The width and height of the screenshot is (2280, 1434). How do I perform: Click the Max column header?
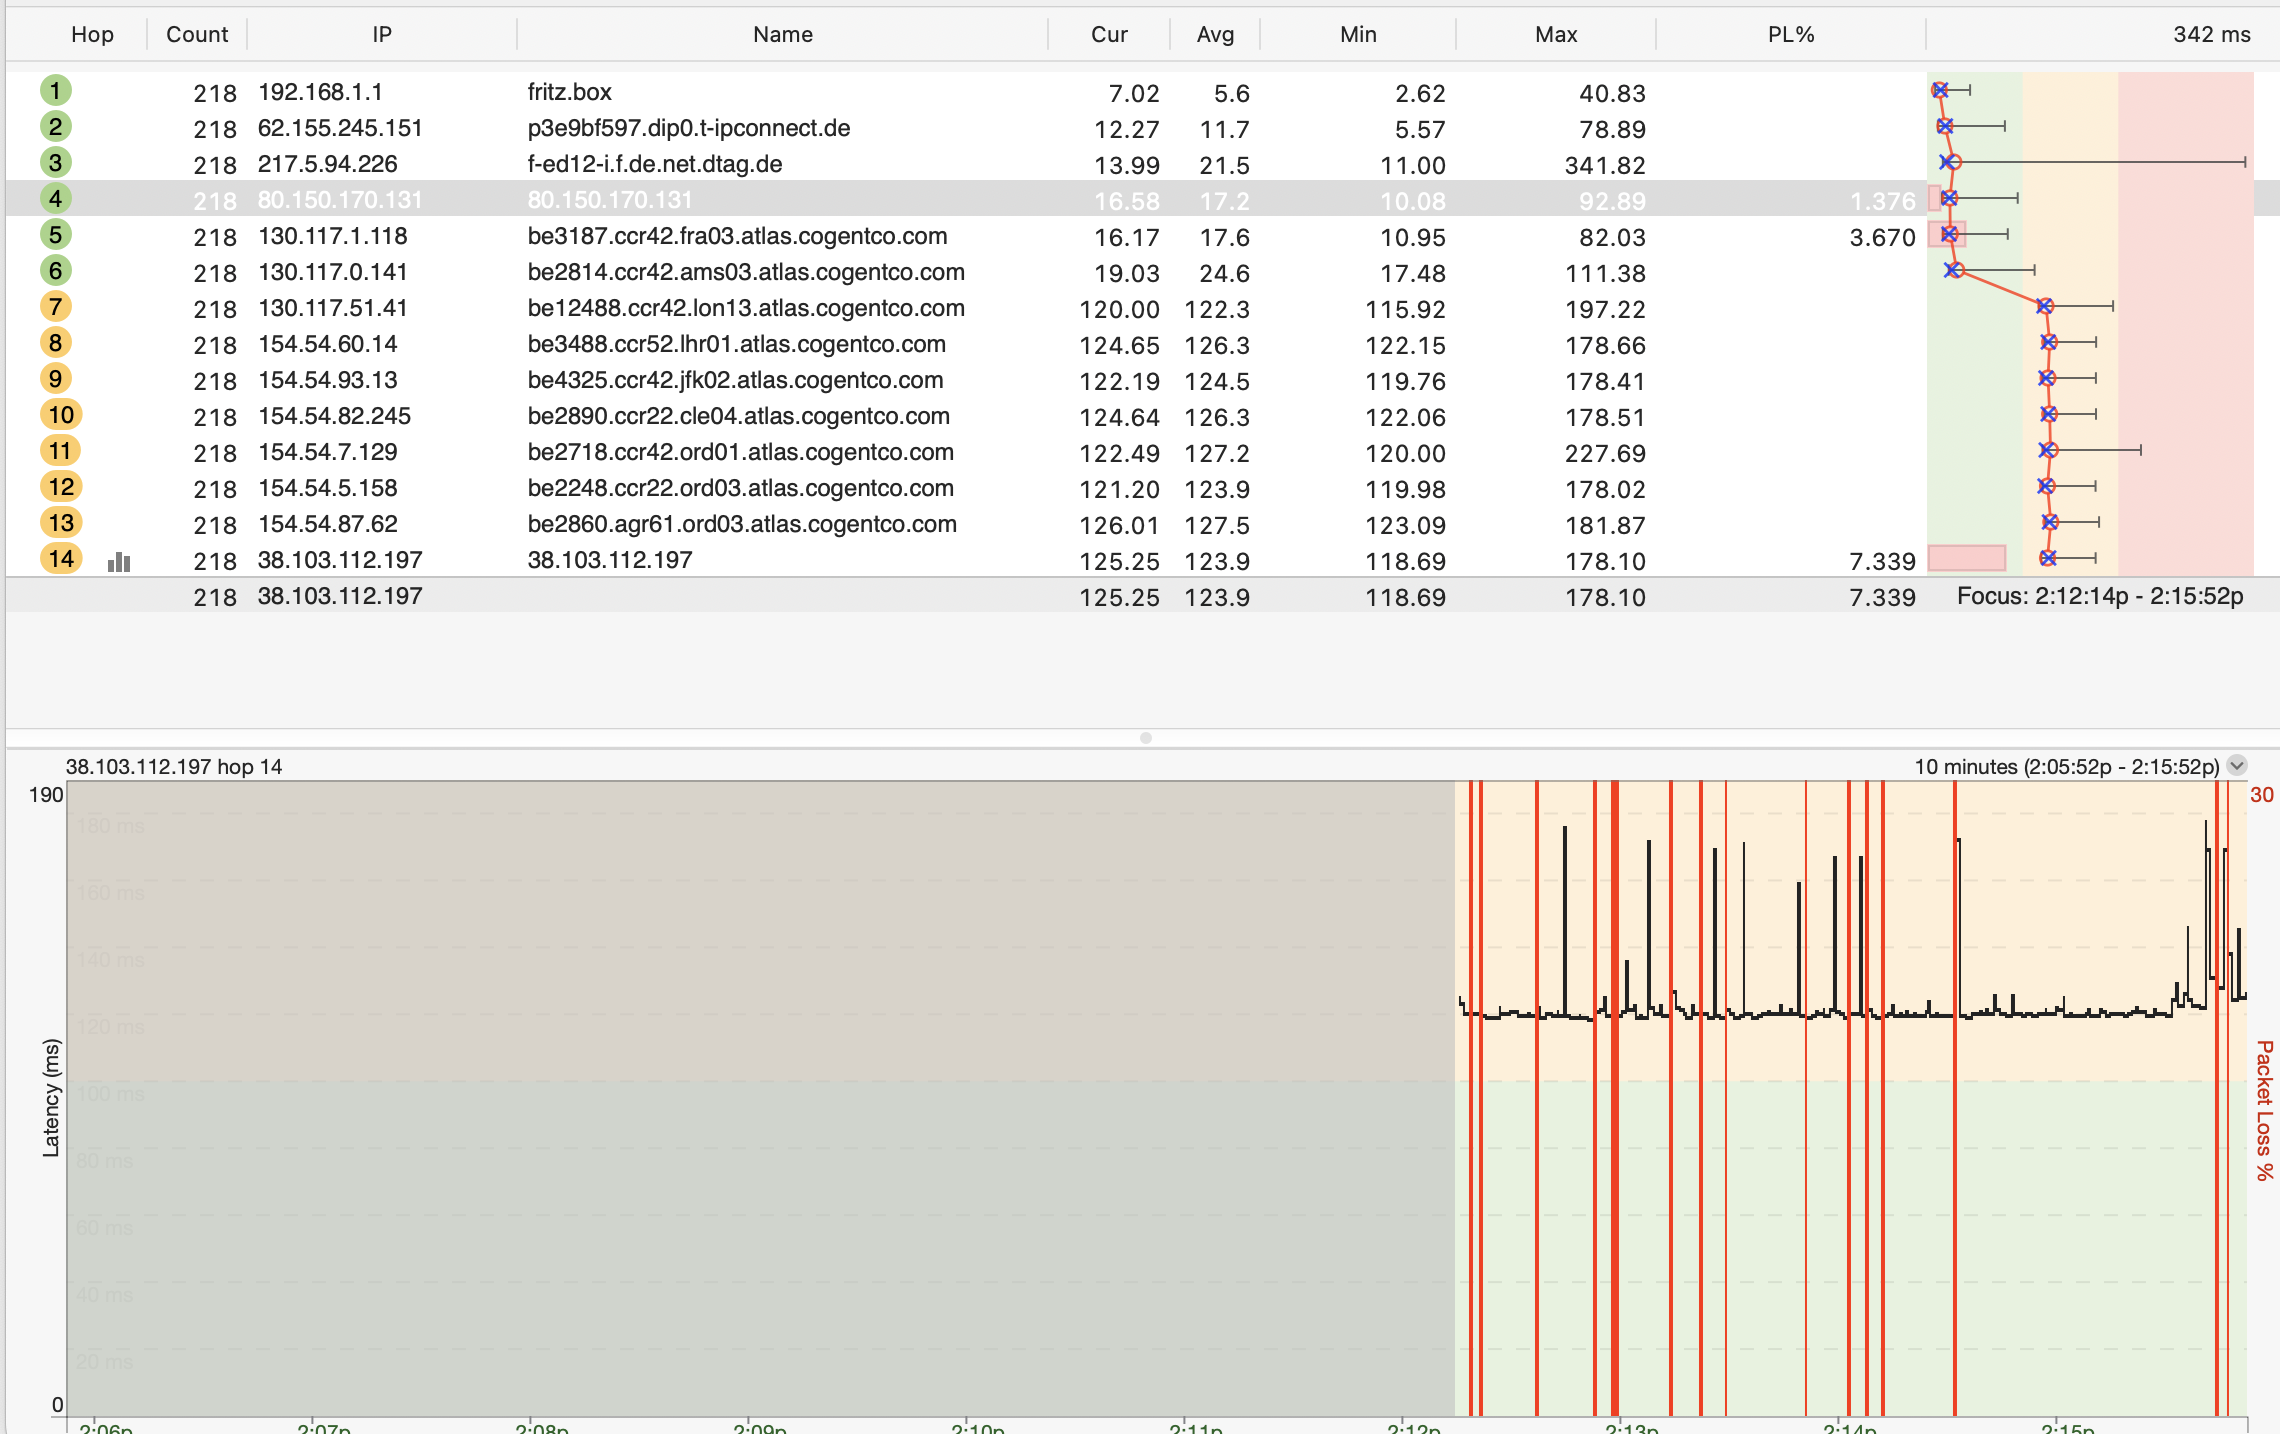tap(1555, 34)
